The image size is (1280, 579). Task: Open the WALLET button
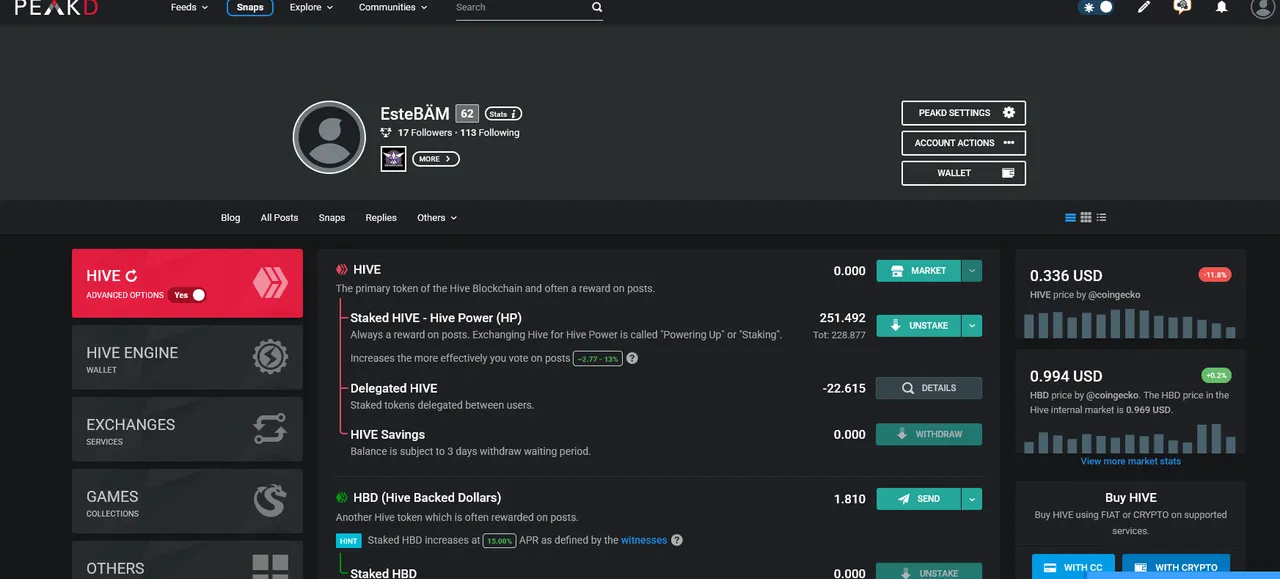(964, 173)
